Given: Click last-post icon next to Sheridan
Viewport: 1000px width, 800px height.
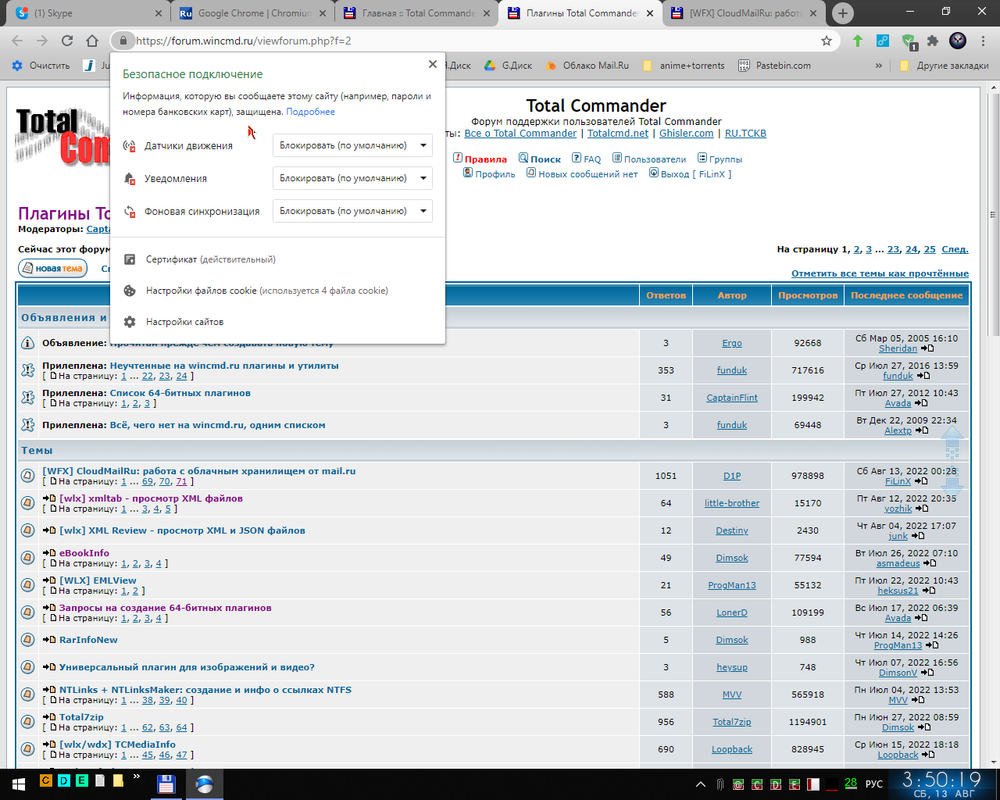Looking at the screenshot, I should (x=927, y=348).
